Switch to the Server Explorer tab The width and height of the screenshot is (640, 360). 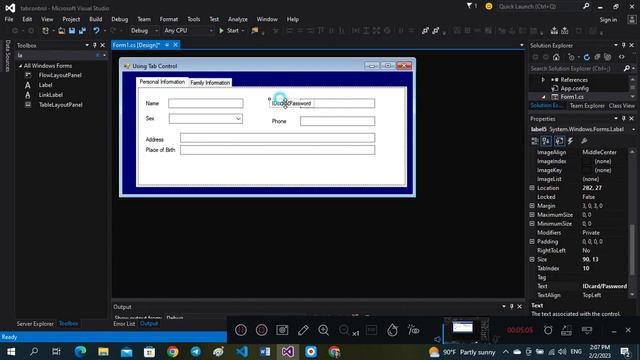point(35,324)
